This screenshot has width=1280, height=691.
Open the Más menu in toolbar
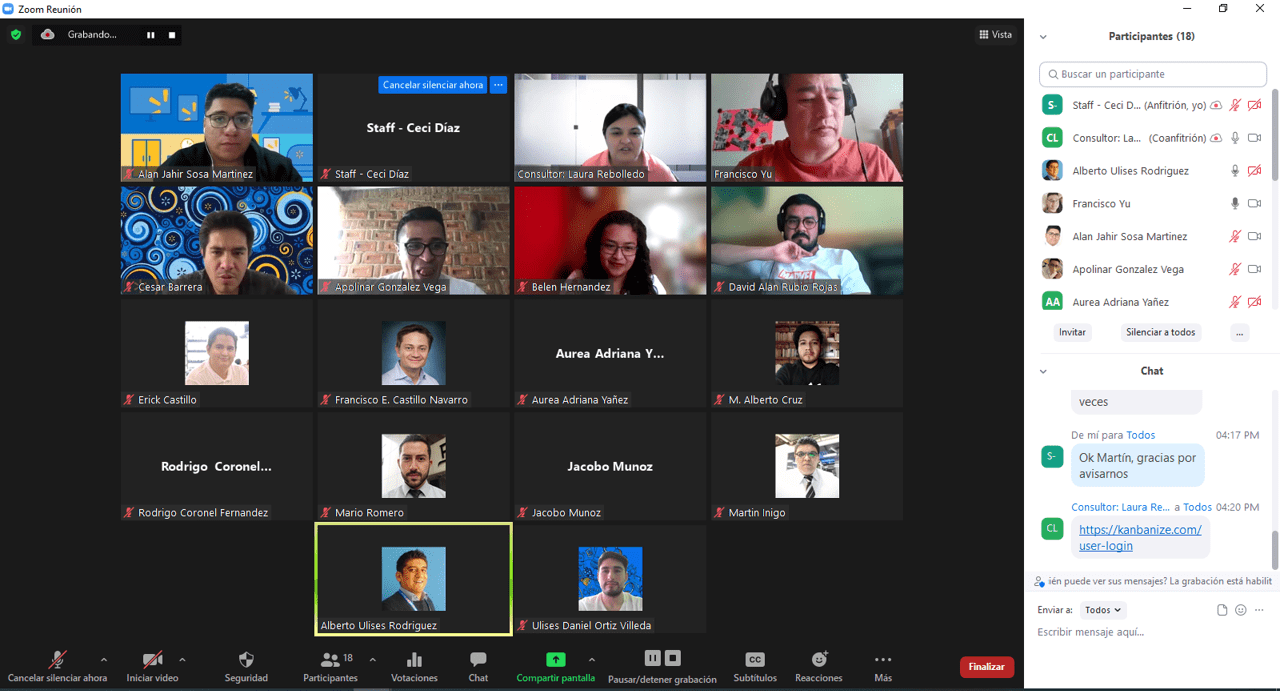pyautogui.click(x=882, y=660)
